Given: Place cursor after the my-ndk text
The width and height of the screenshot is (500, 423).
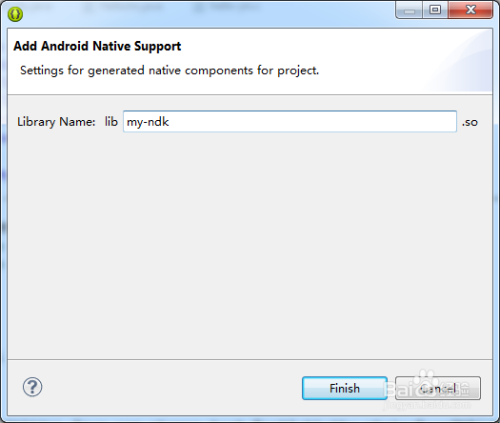Looking at the screenshot, I should point(170,122).
